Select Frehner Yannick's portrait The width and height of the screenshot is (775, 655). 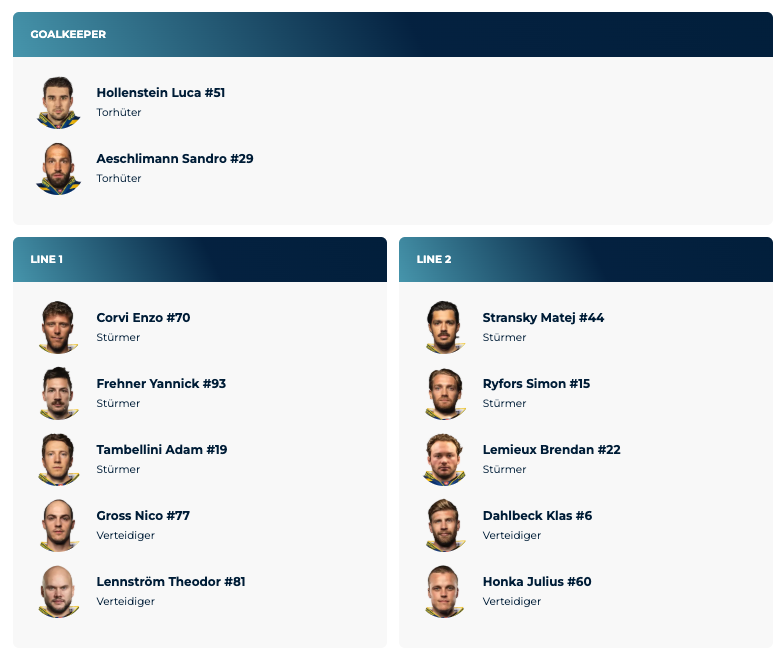(59, 393)
